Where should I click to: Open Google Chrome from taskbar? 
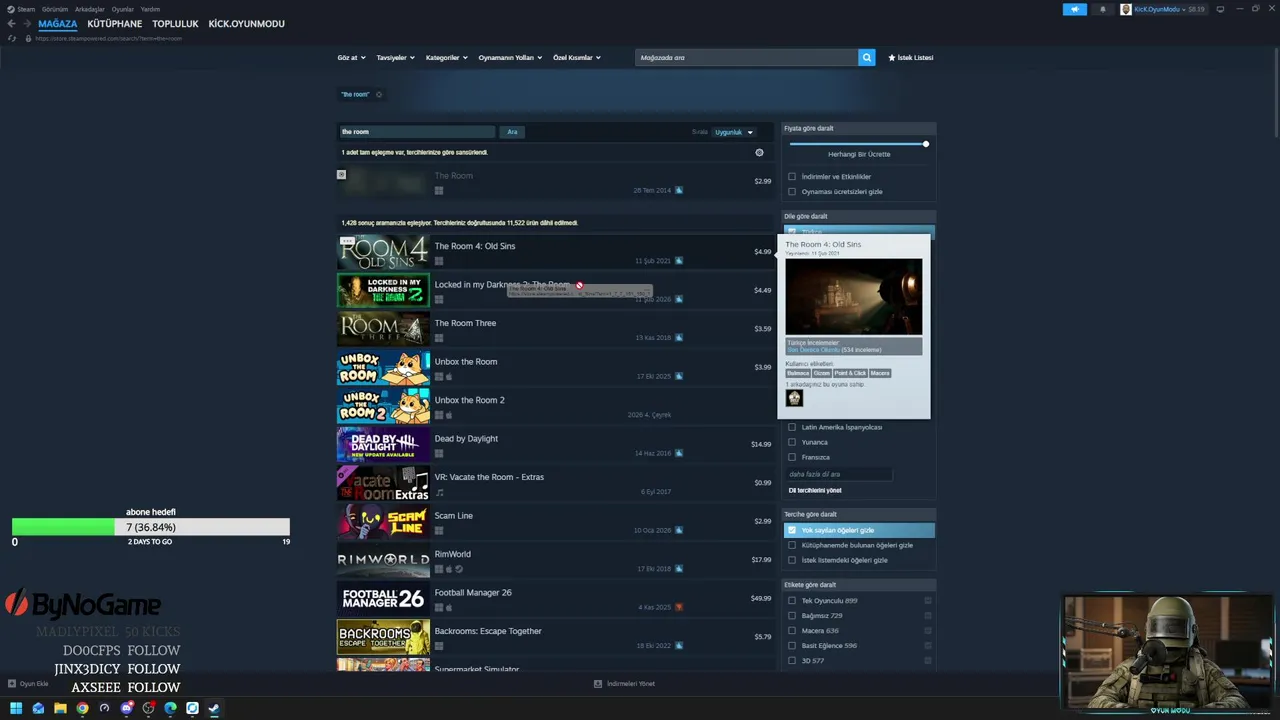point(82,708)
